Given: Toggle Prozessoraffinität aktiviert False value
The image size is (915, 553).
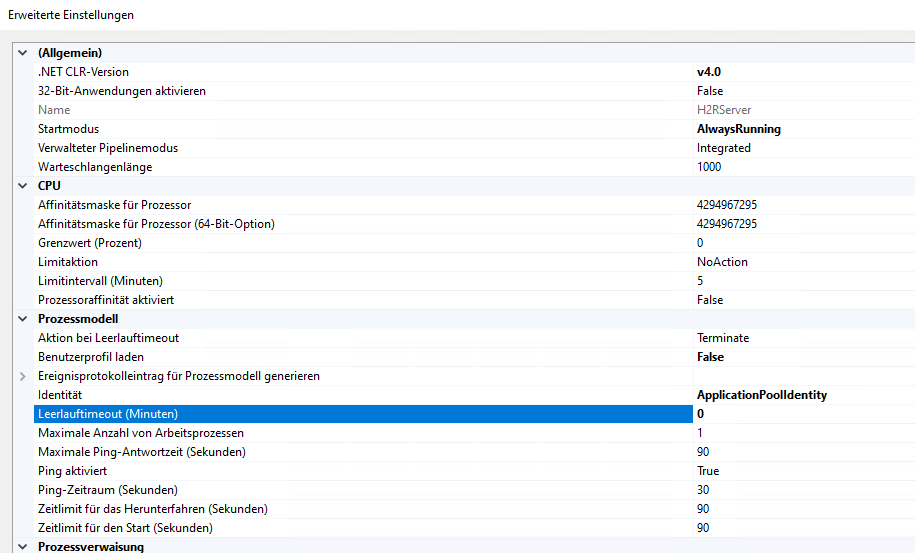Looking at the screenshot, I should [x=710, y=300].
